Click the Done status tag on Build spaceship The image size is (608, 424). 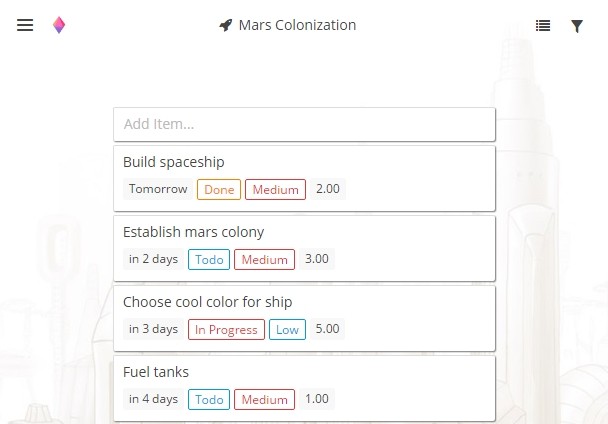[219, 189]
